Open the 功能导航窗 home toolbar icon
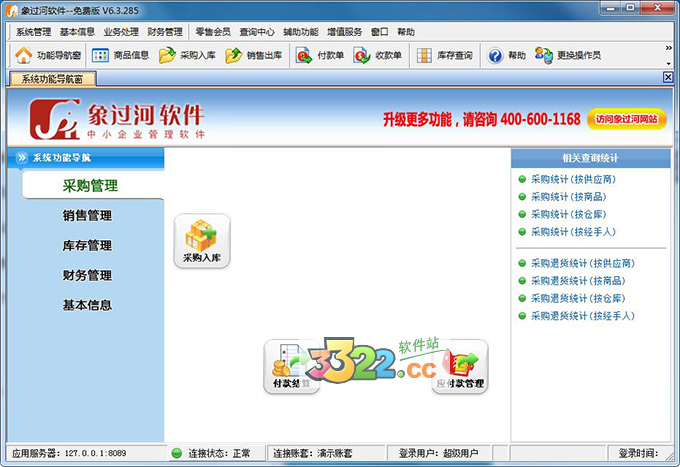This screenshot has width=680, height=467. tap(23, 56)
